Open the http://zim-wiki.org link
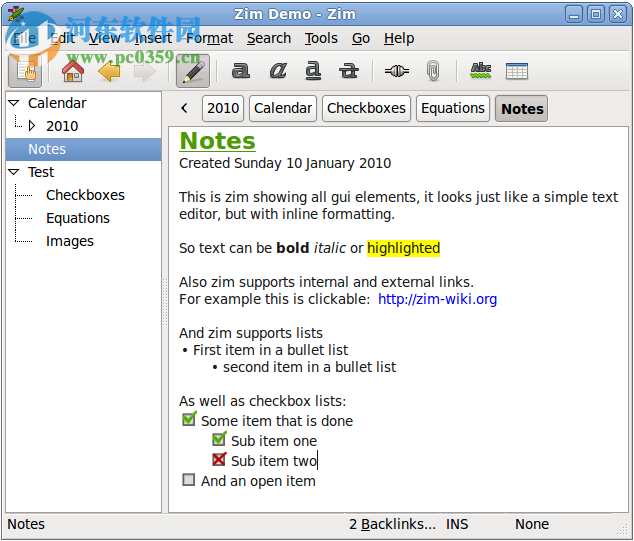Image resolution: width=634 pixels, height=541 pixels. (x=437, y=299)
